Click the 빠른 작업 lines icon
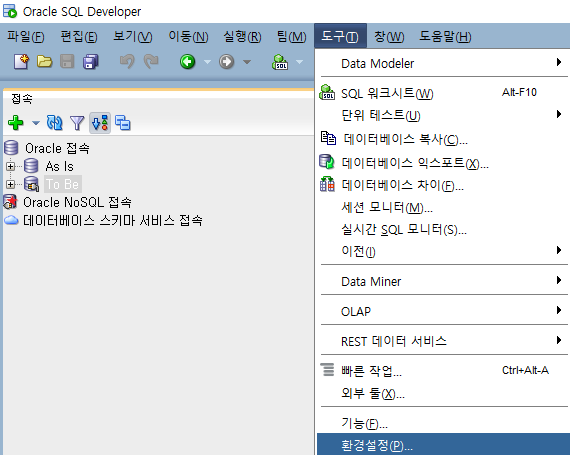 tap(328, 370)
